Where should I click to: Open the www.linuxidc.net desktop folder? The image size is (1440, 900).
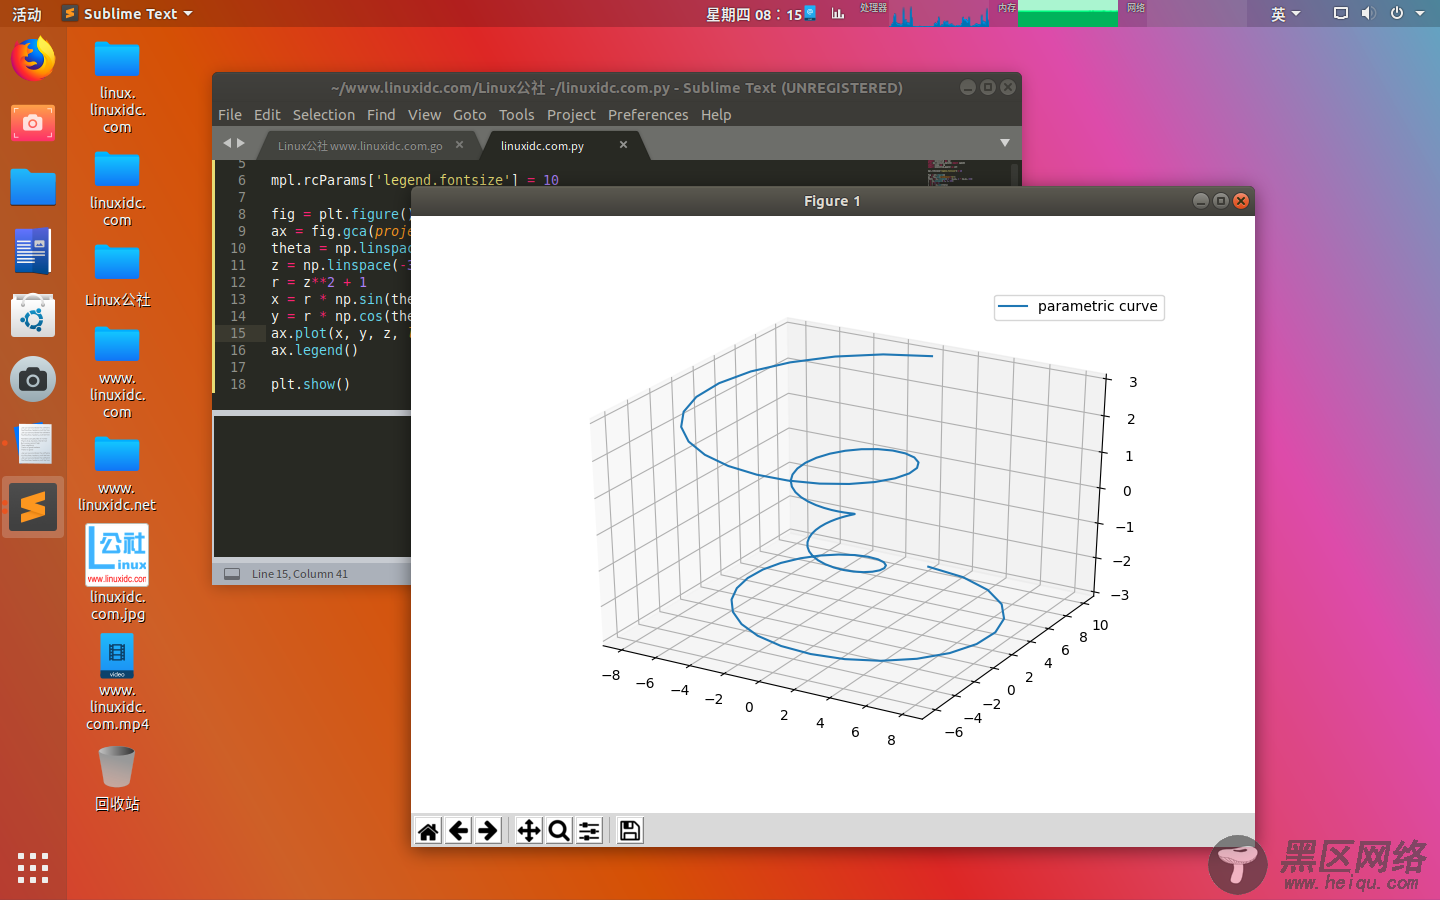point(117,474)
